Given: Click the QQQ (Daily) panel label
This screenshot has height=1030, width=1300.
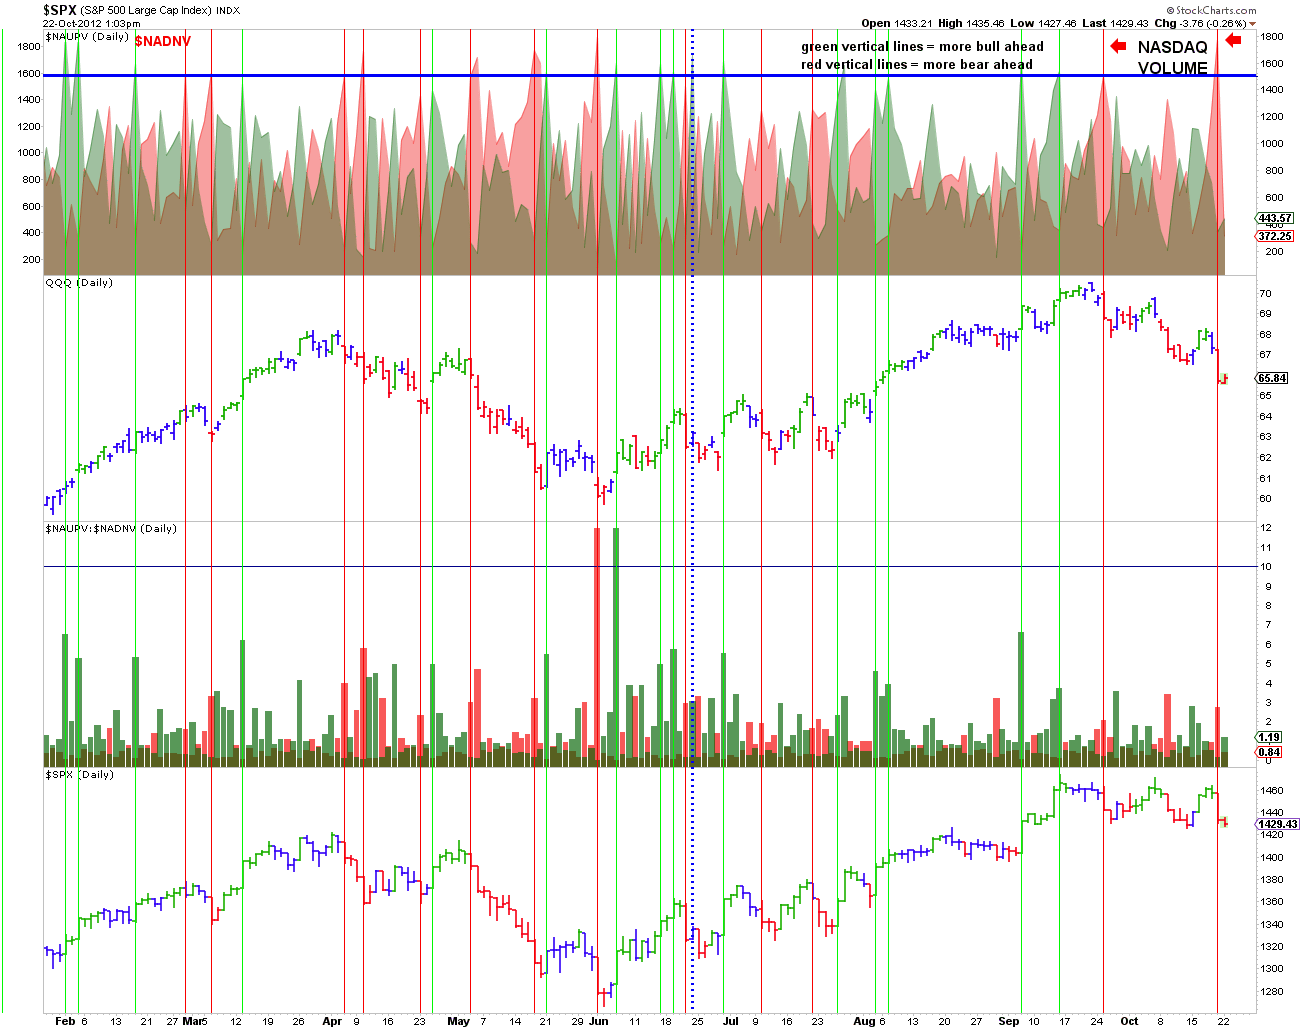Looking at the screenshot, I should coord(79,283).
